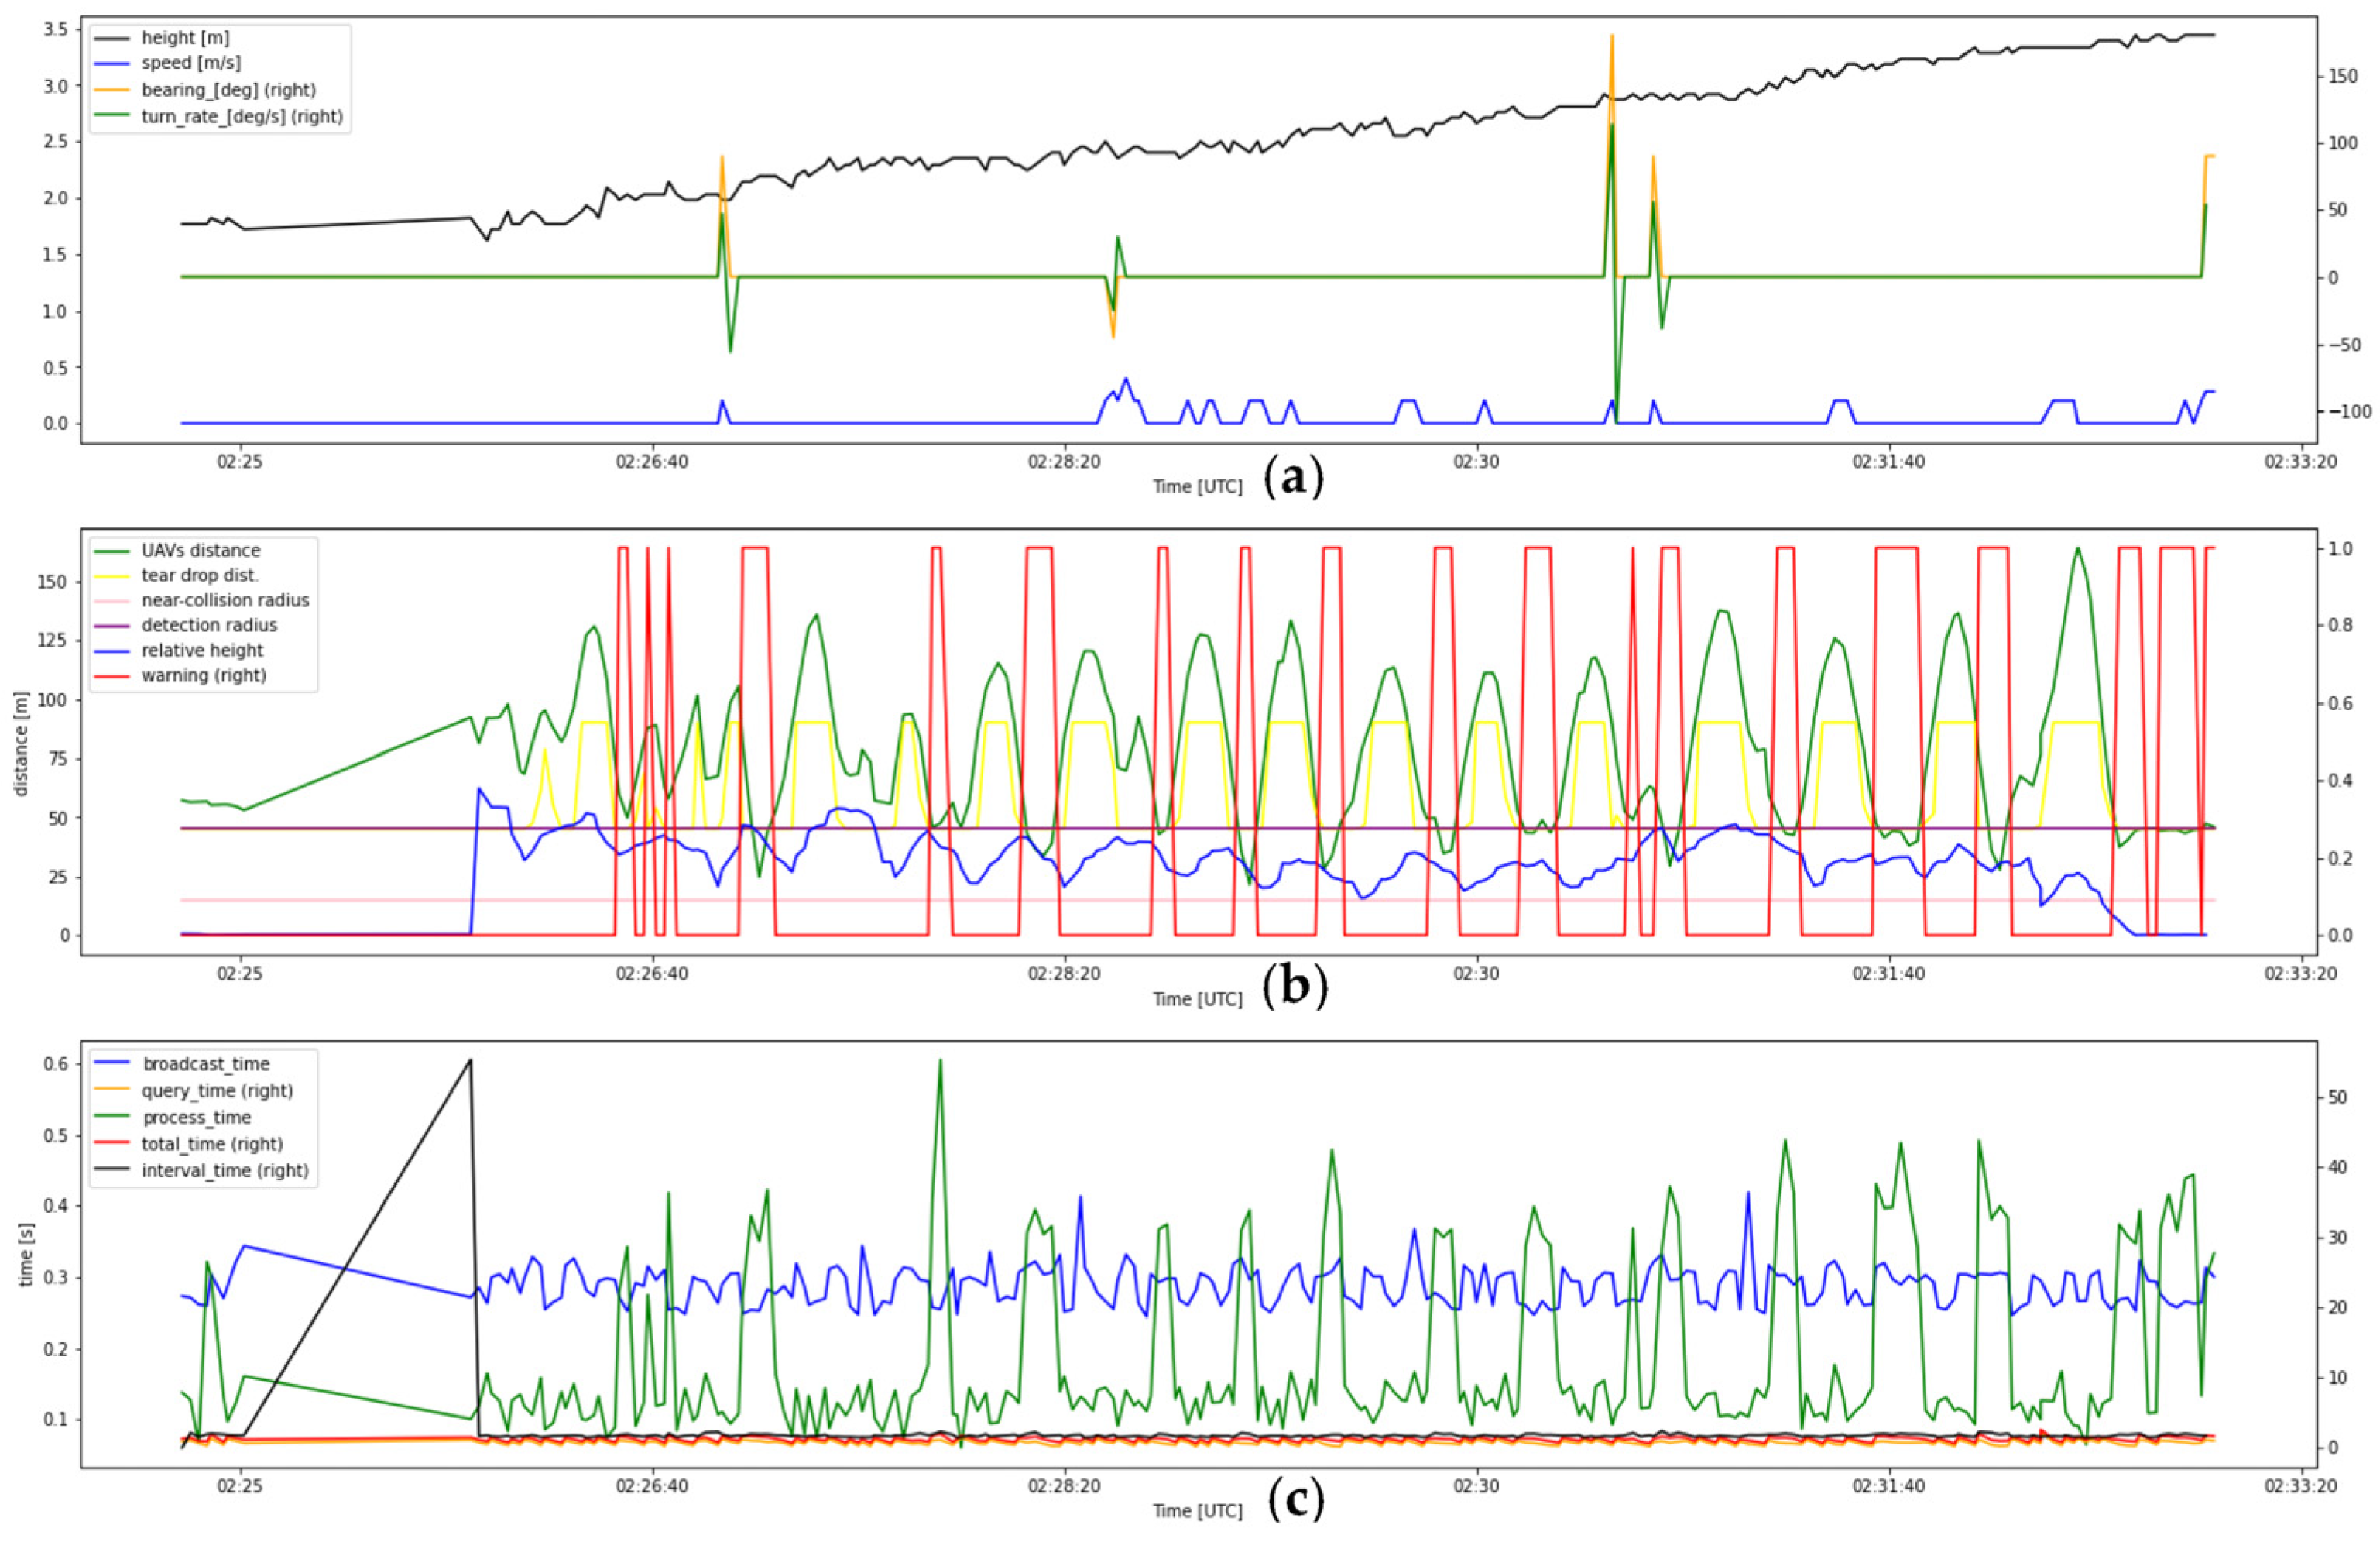Select the orange bearing_[deg] legend line swatch

[x=114, y=90]
